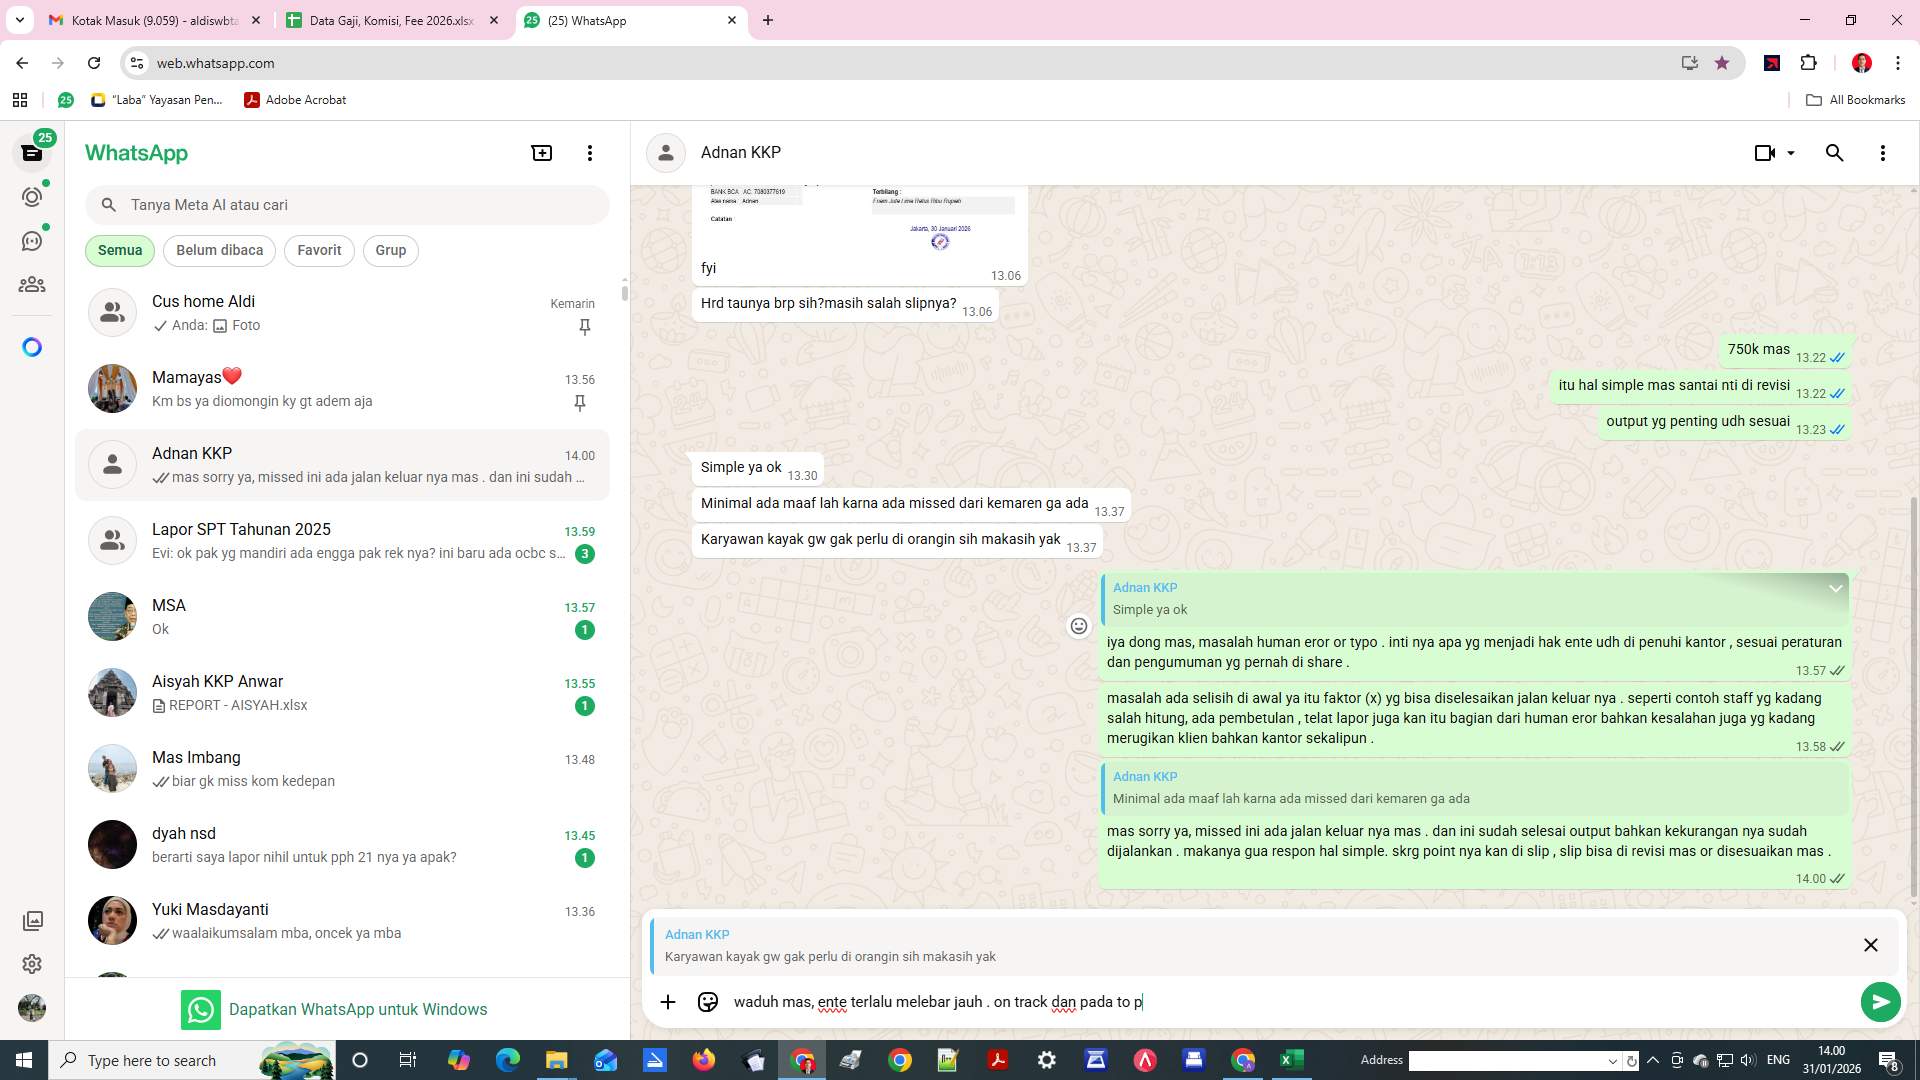
Task: Expand message options on "Simple ya ok"
Action: (1836, 588)
